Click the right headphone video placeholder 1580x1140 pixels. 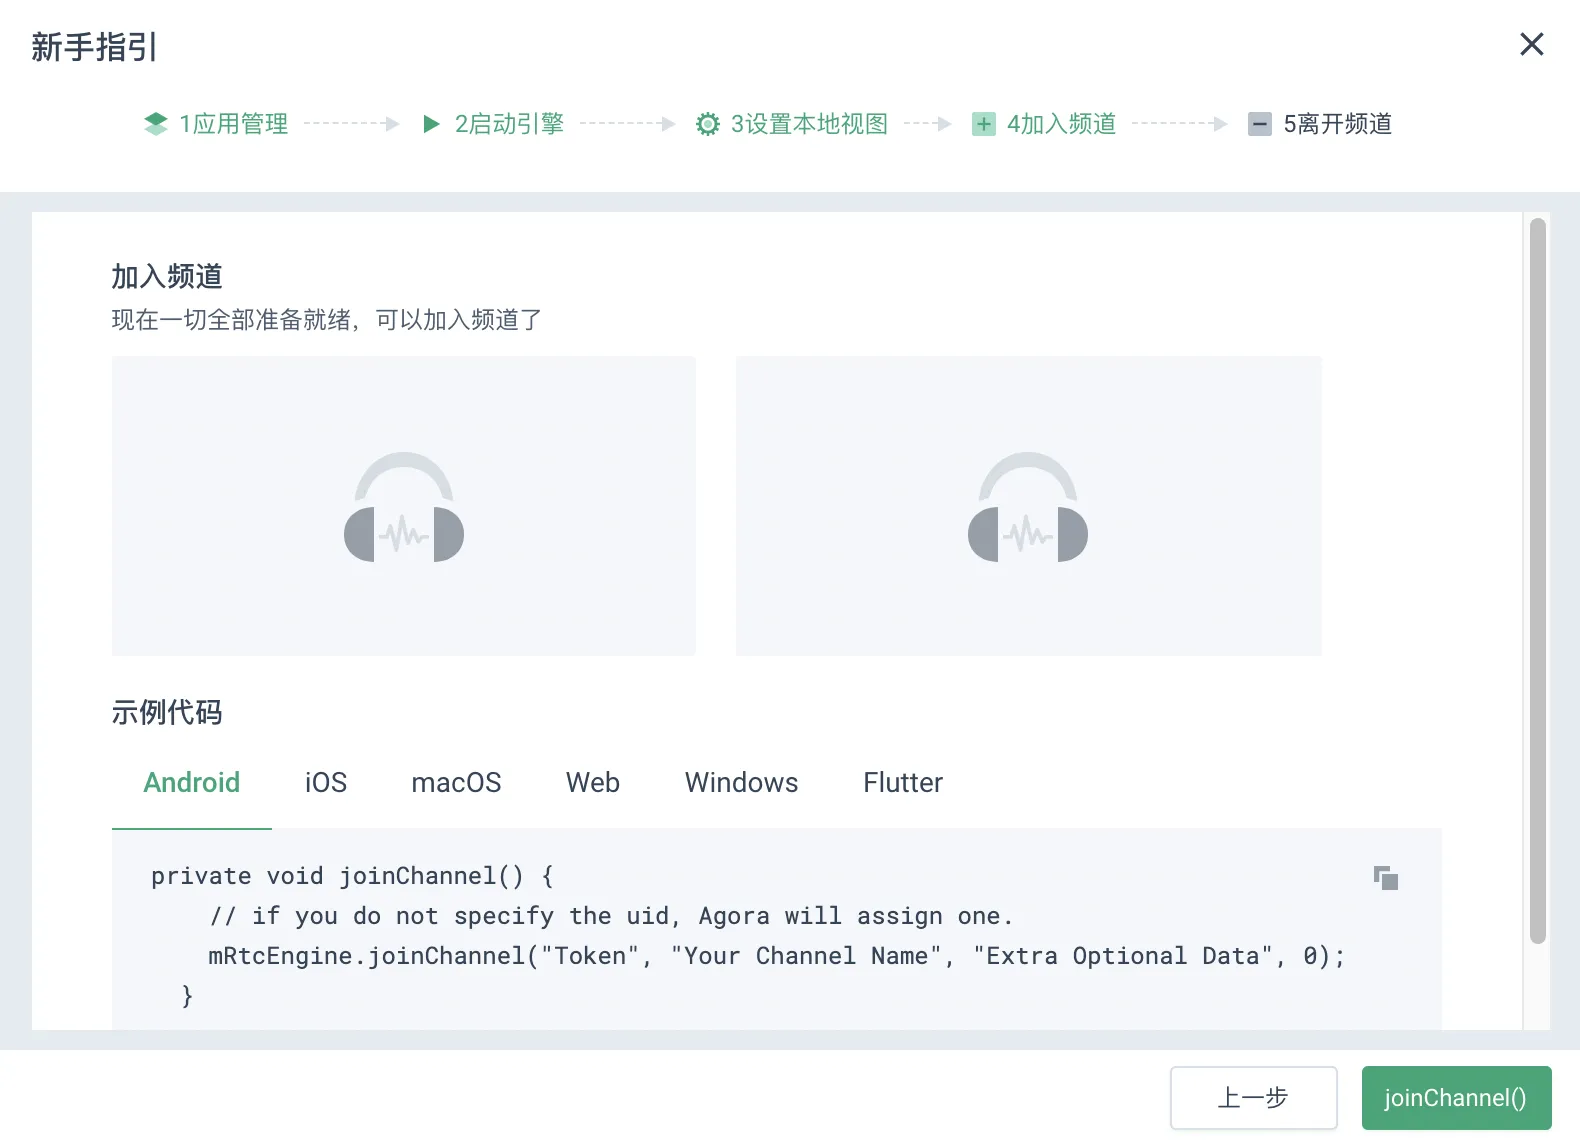click(x=1028, y=506)
